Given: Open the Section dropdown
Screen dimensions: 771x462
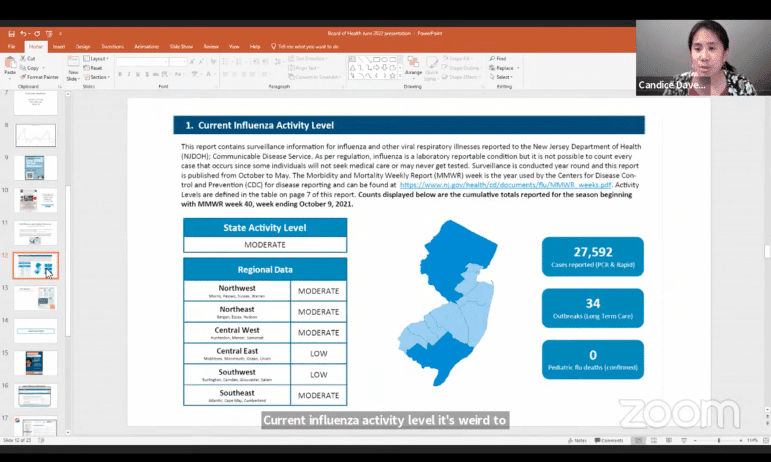Looking at the screenshot, I should tap(96, 77).
